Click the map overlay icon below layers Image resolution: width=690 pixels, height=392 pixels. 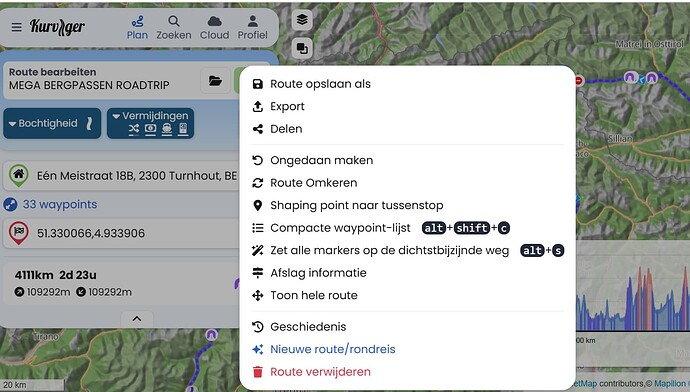pos(302,48)
